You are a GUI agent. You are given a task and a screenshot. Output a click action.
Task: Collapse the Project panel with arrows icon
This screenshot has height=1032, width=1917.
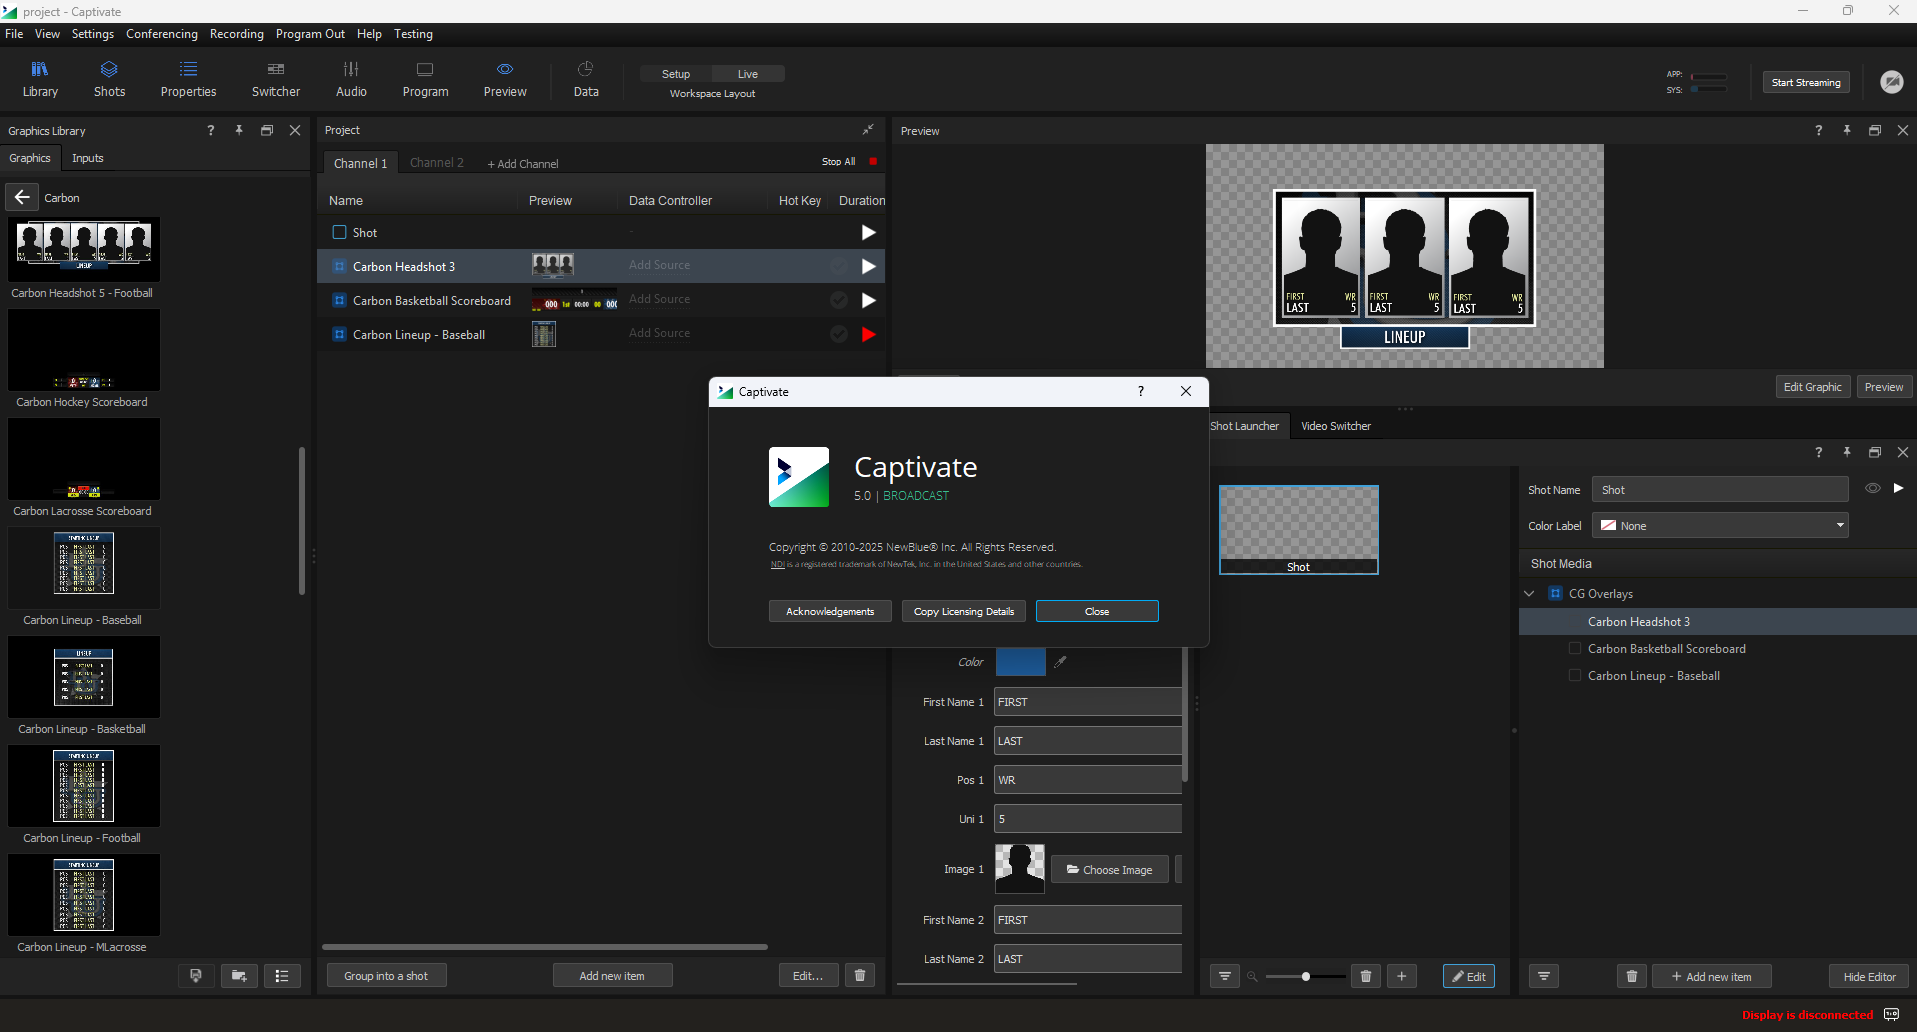click(x=868, y=129)
